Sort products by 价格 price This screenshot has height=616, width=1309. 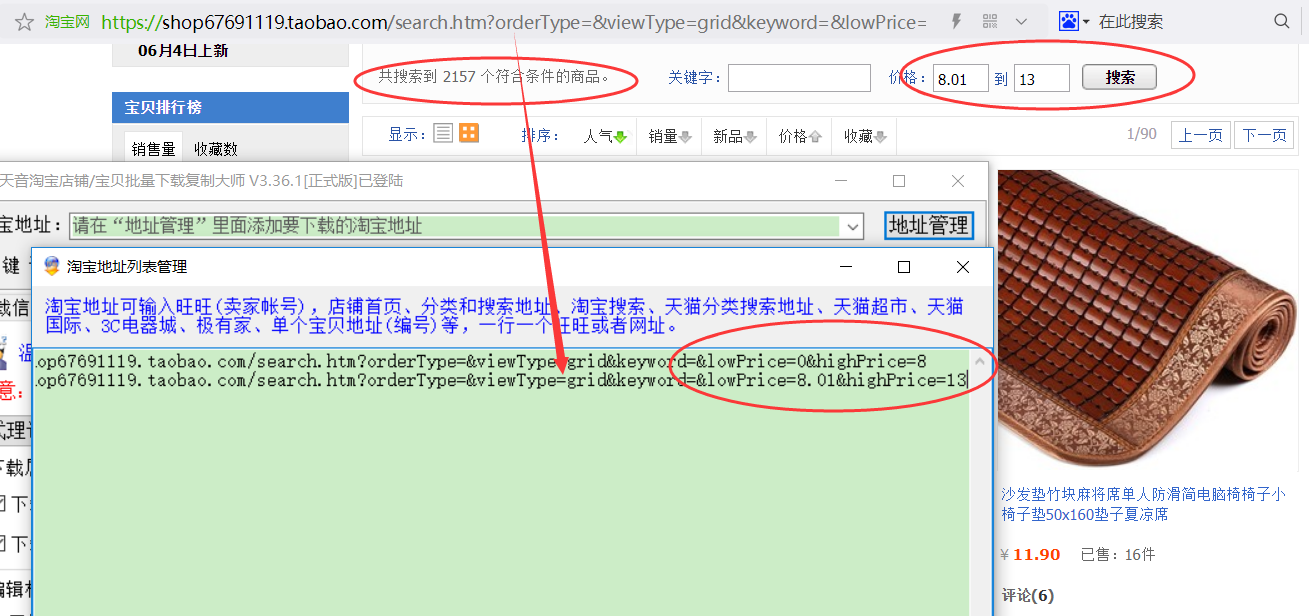[800, 136]
